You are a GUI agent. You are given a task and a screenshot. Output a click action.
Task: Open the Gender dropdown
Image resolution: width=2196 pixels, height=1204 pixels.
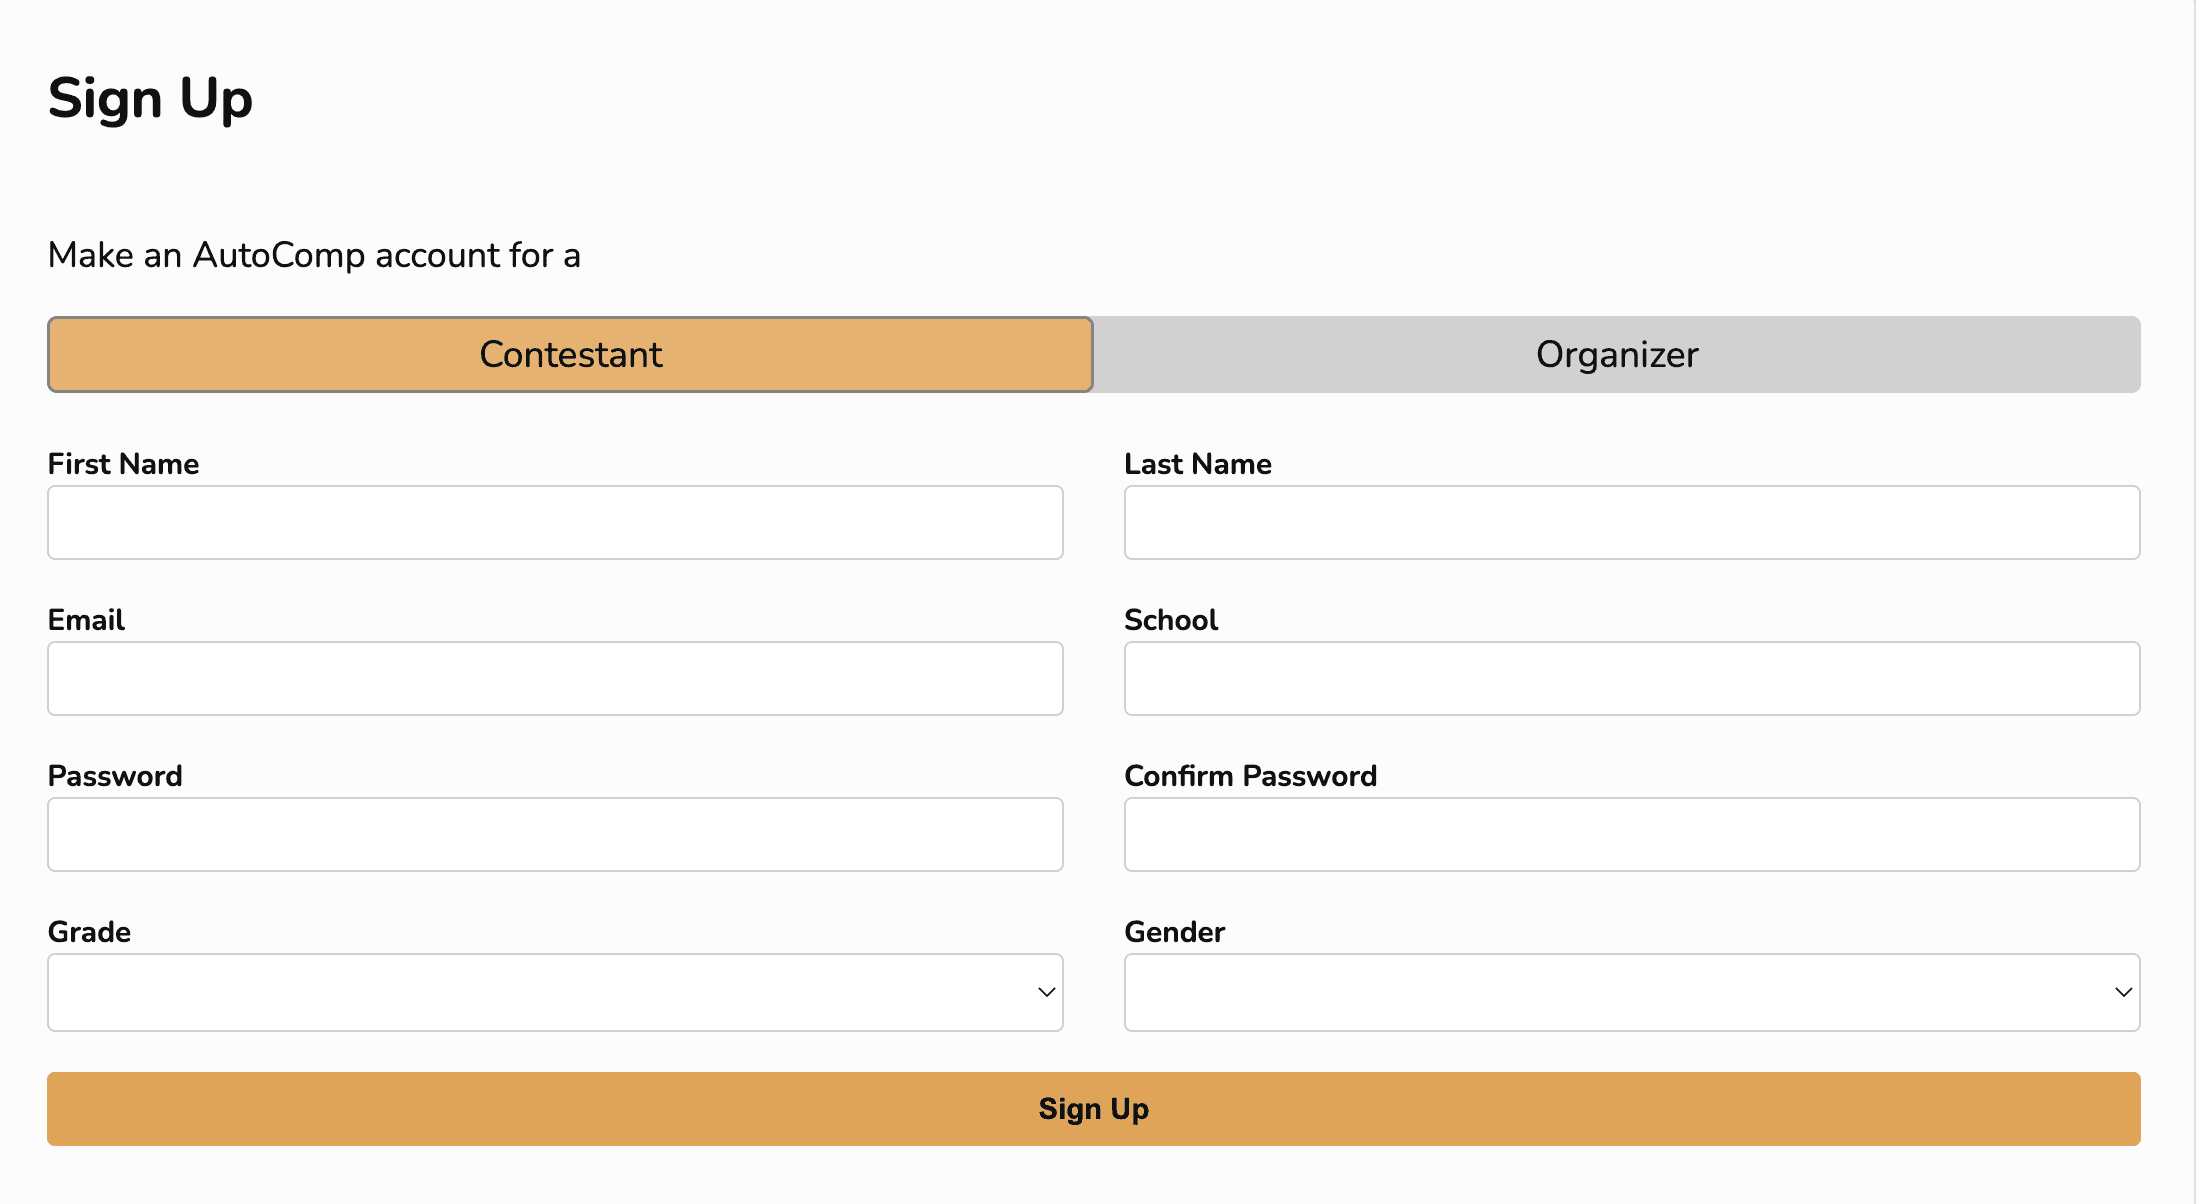tap(1631, 991)
